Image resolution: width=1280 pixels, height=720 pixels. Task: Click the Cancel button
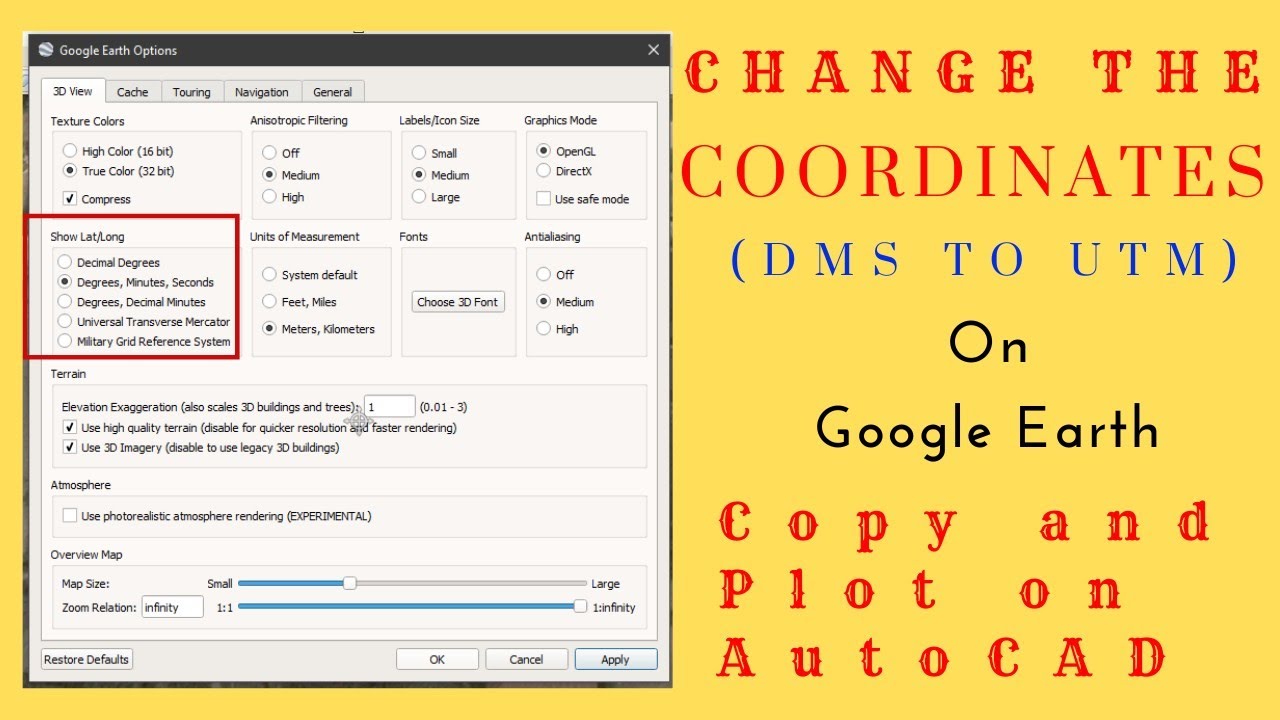526,659
